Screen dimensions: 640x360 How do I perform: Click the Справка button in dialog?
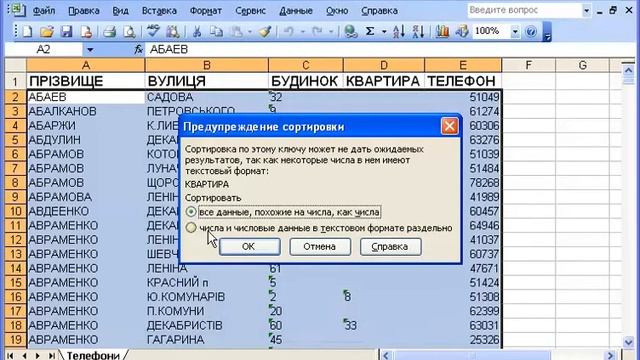pyautogui.click(x=390, y=247)
